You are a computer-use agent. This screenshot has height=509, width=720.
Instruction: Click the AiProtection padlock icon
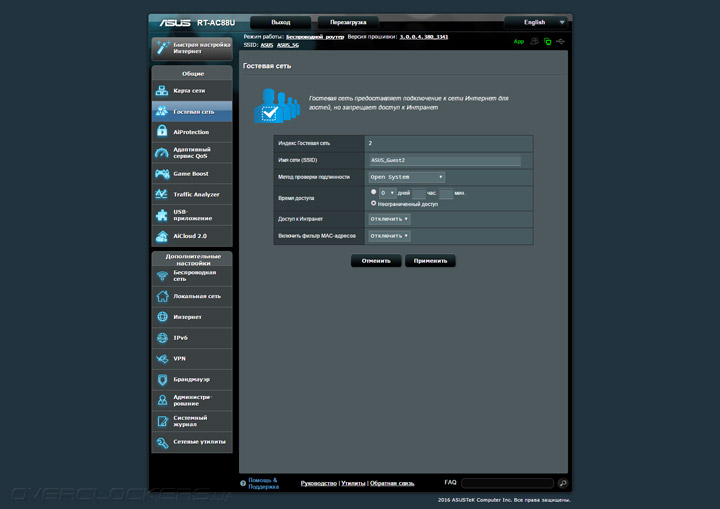coord(162,131)
